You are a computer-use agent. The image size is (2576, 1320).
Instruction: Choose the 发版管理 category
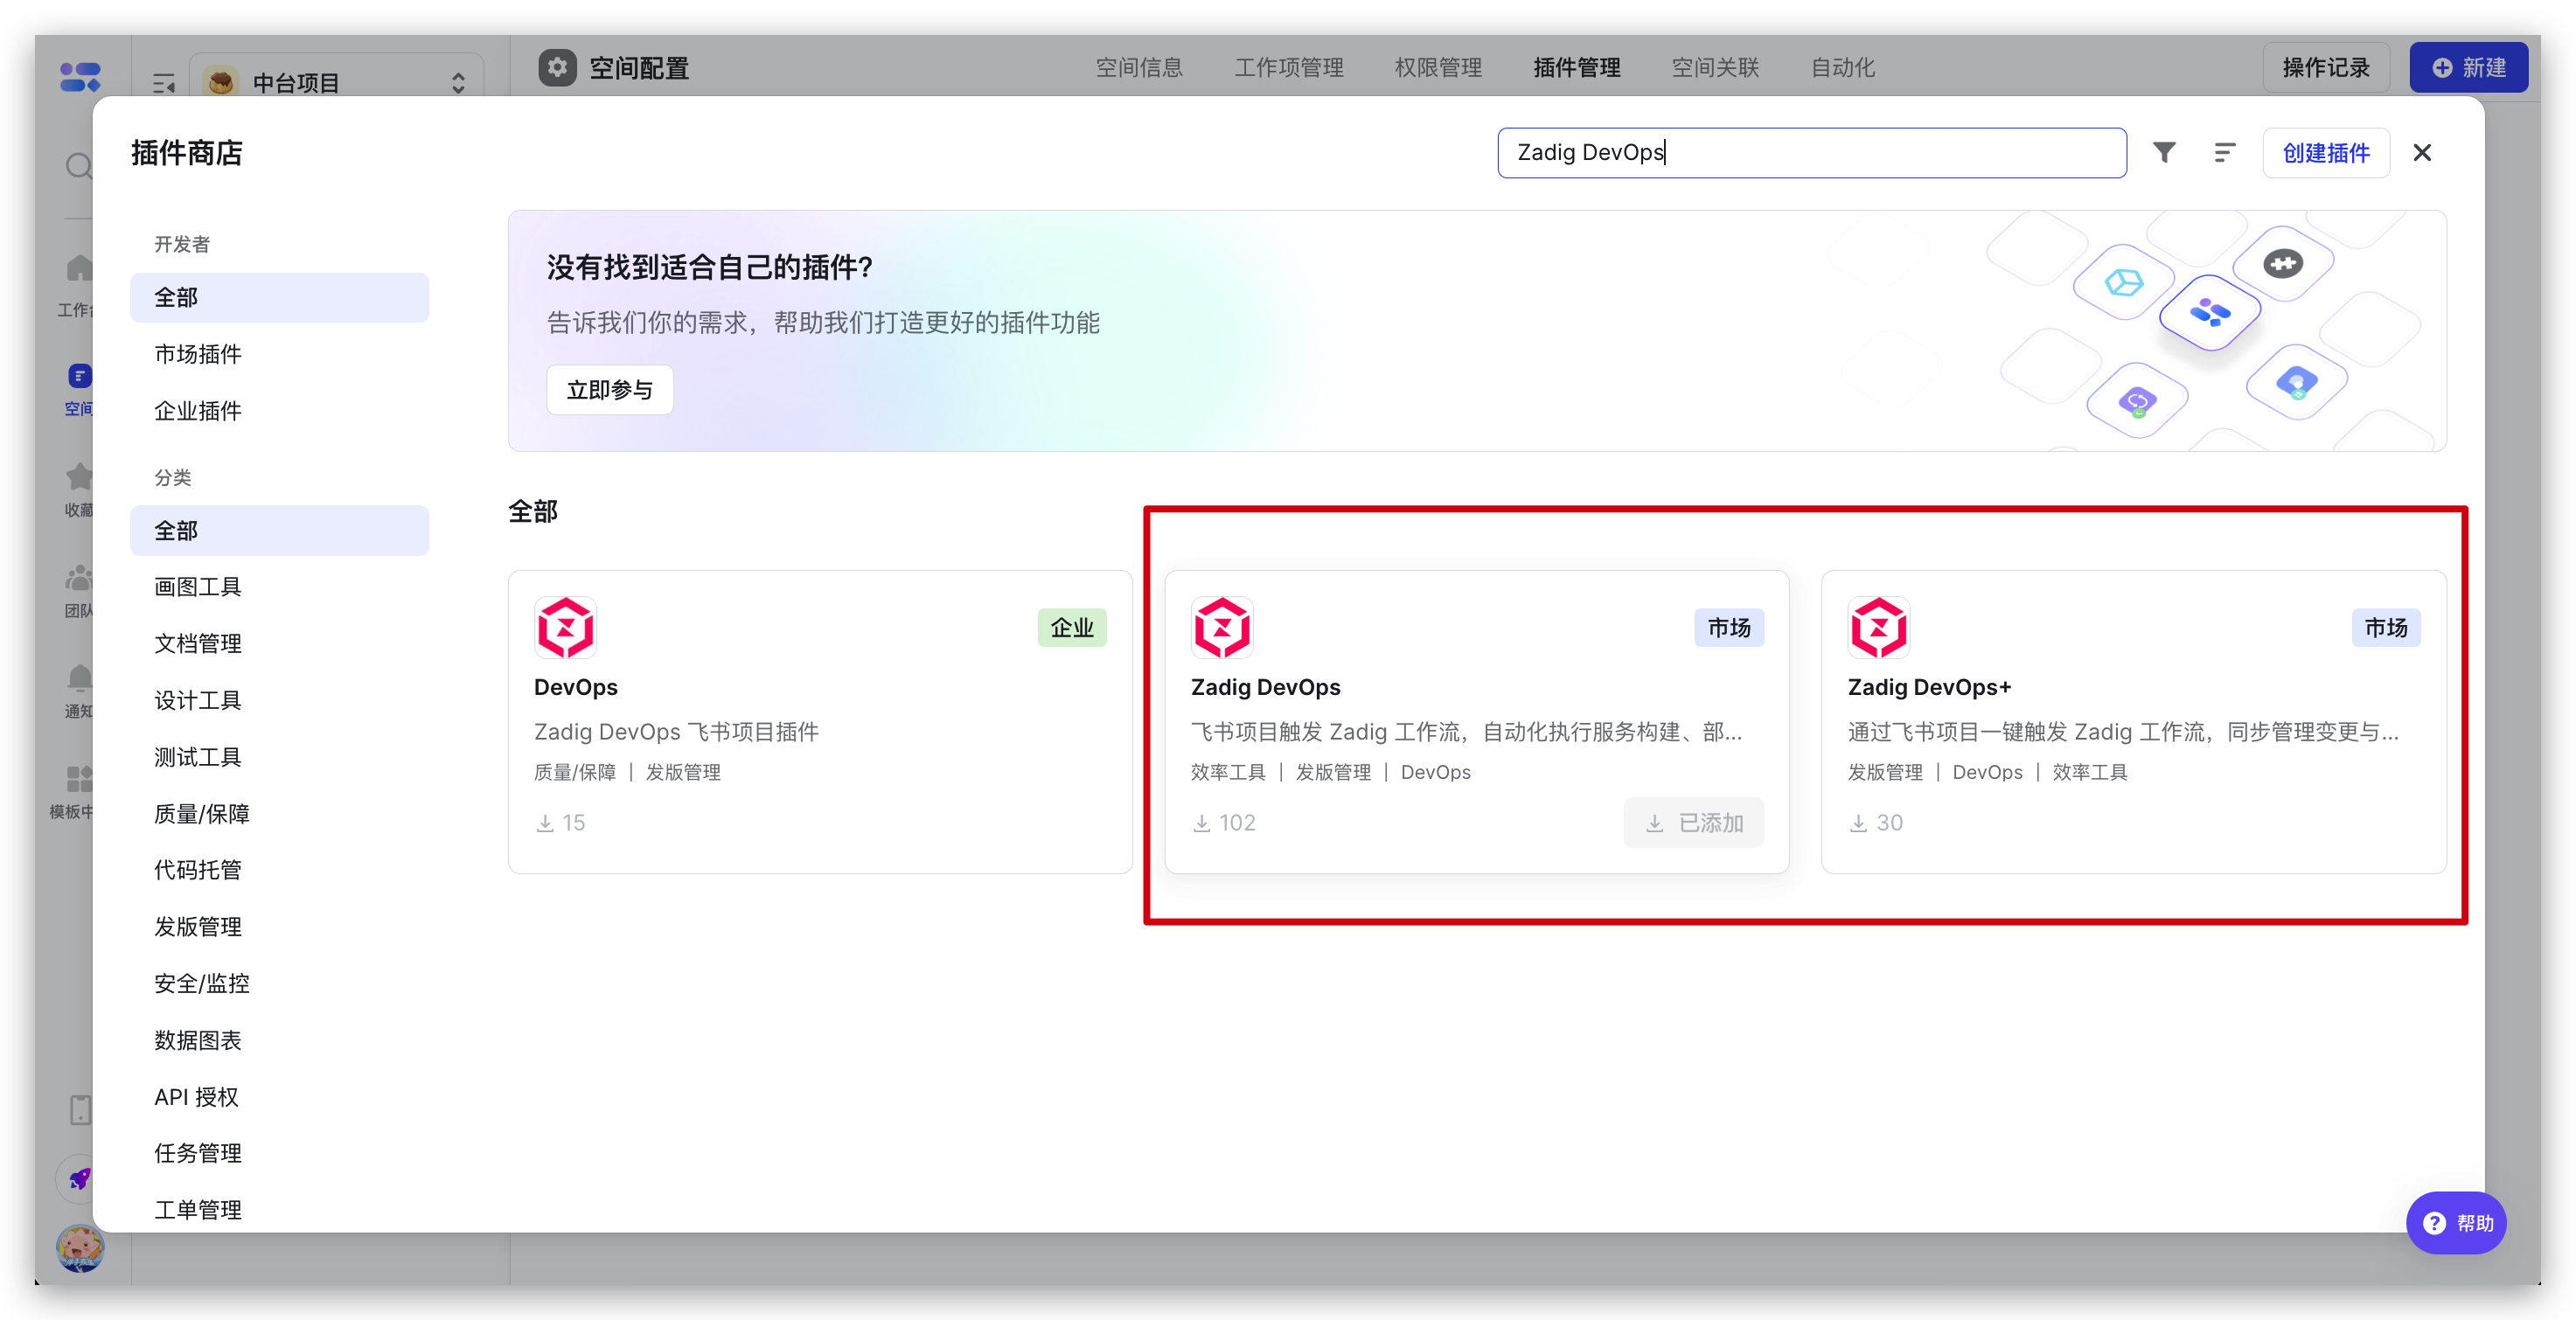coord(198,927)
